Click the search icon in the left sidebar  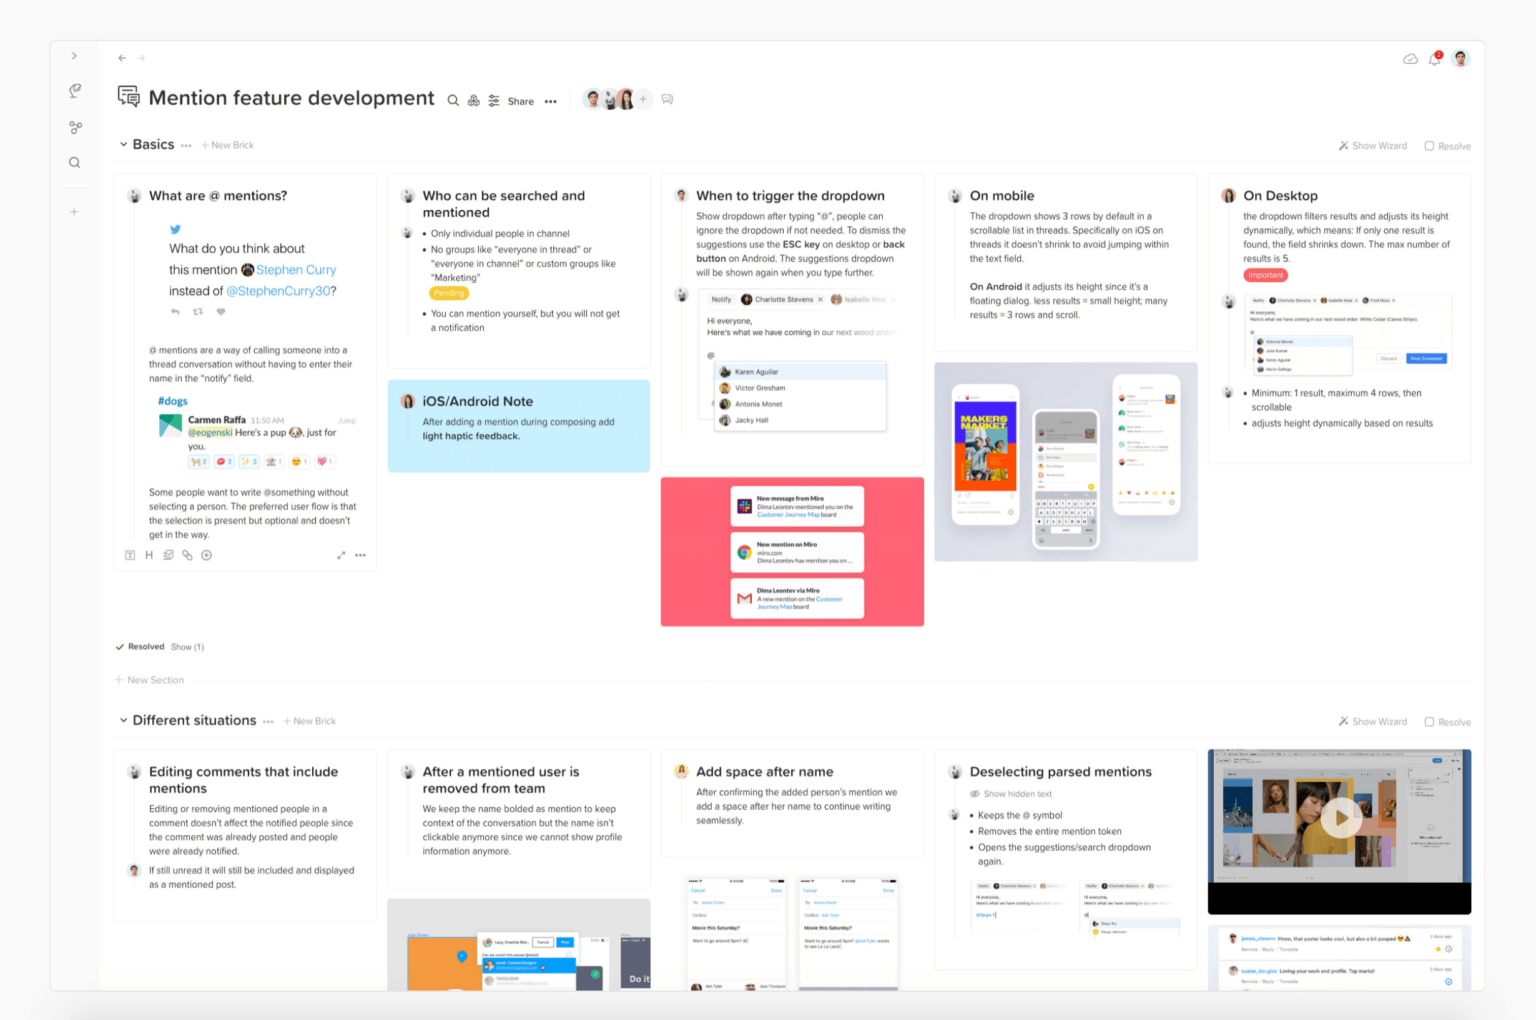[x=74, y=162]
